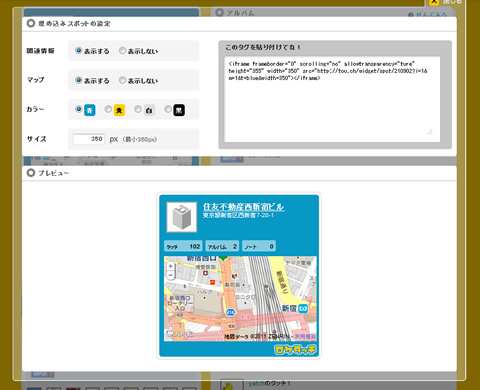Click the blue 青 color swatch
The height and width of the screenshot is (390, 480).
click(x=90, y=110)
